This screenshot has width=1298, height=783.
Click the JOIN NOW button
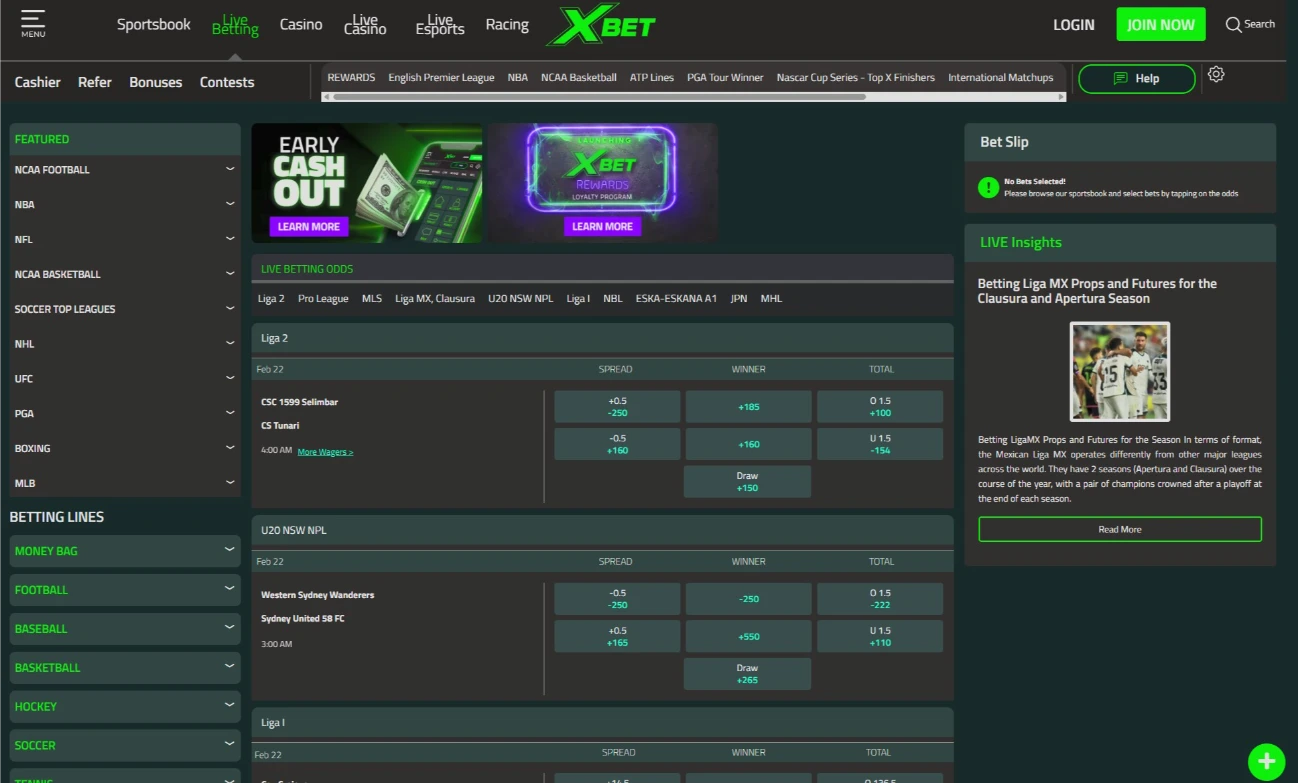point(1160,24)
